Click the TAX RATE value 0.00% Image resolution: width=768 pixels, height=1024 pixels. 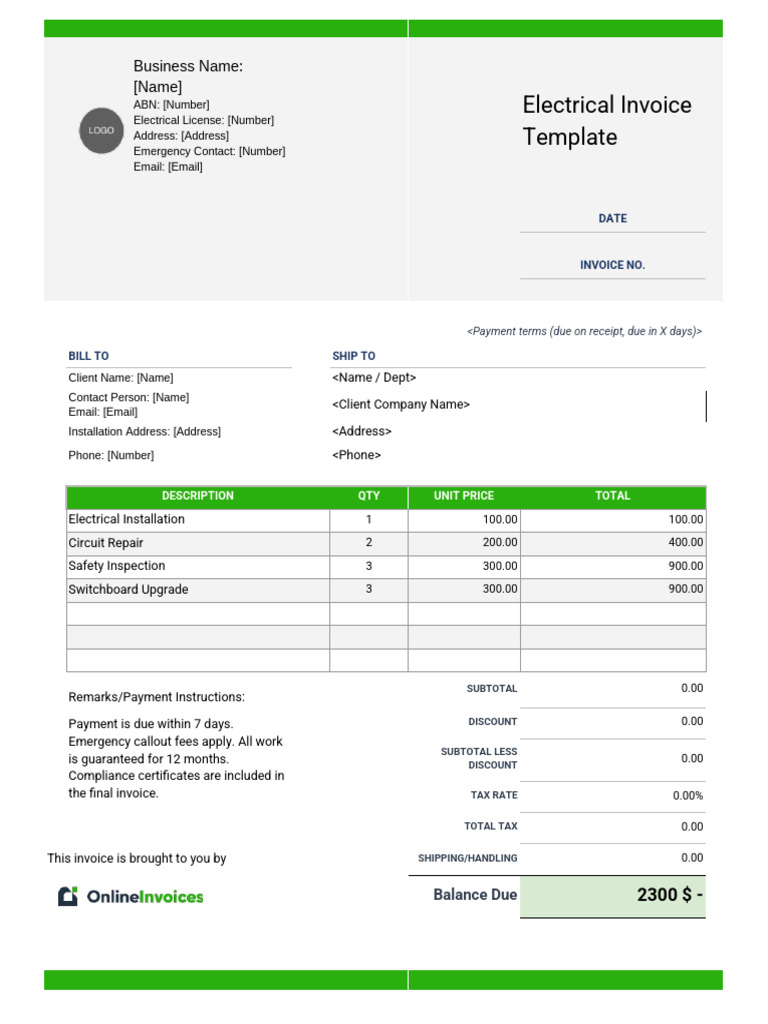[688, 795]
